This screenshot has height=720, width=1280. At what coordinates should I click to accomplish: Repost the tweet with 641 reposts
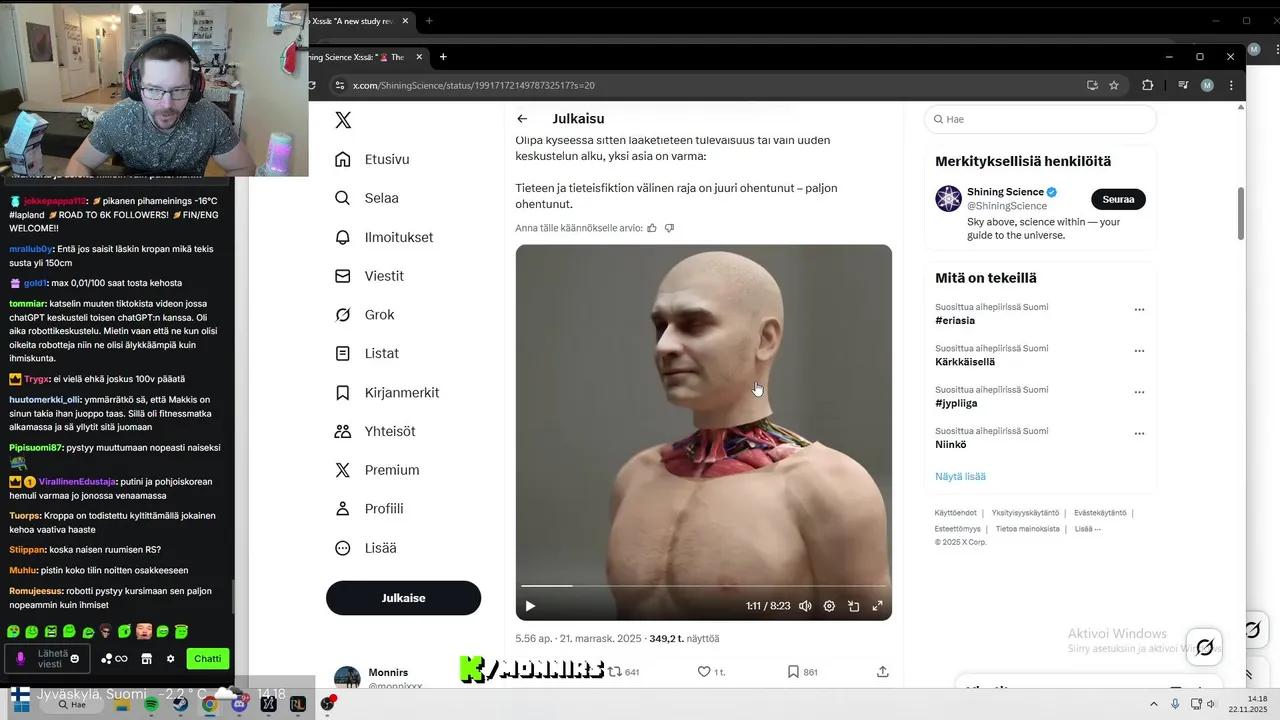[625, 672]
